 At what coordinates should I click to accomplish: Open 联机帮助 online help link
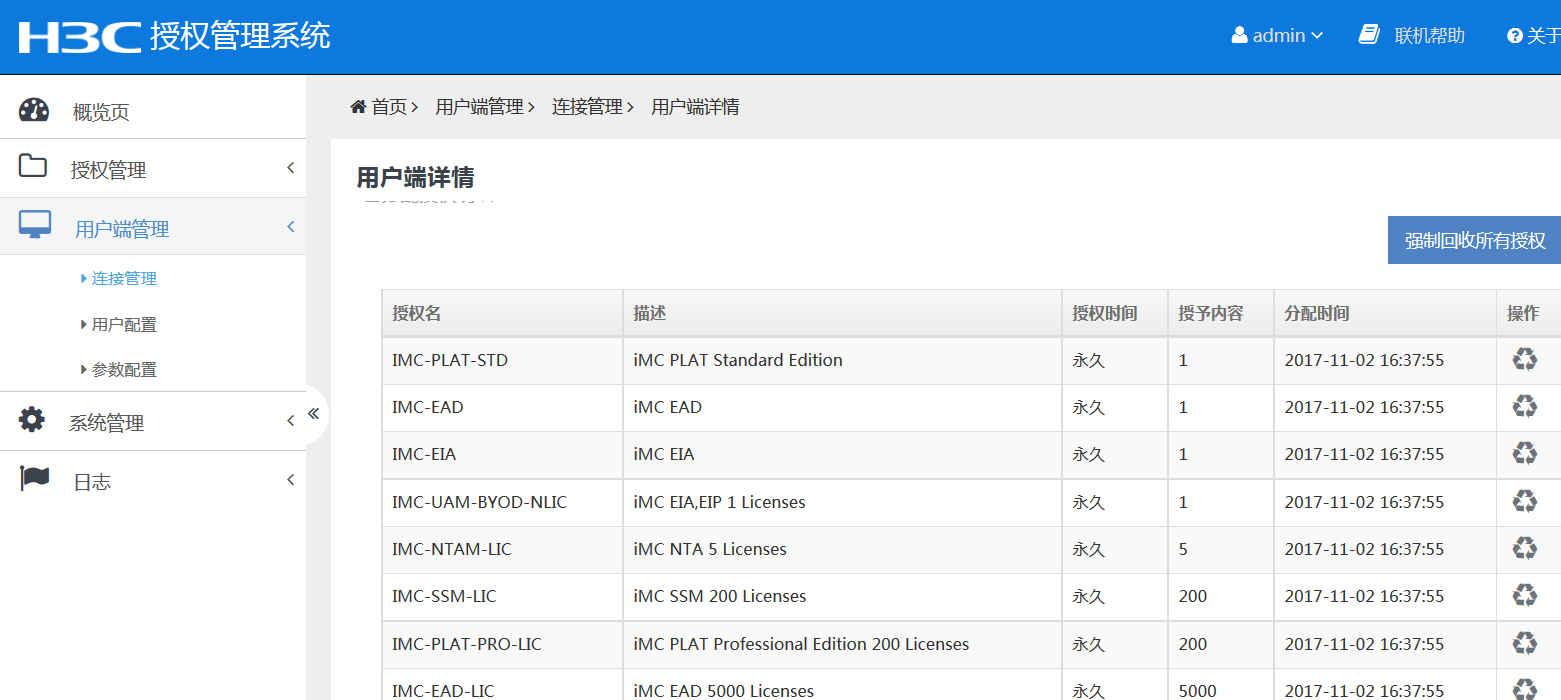pyautogui.click(x=1428, y=36)
